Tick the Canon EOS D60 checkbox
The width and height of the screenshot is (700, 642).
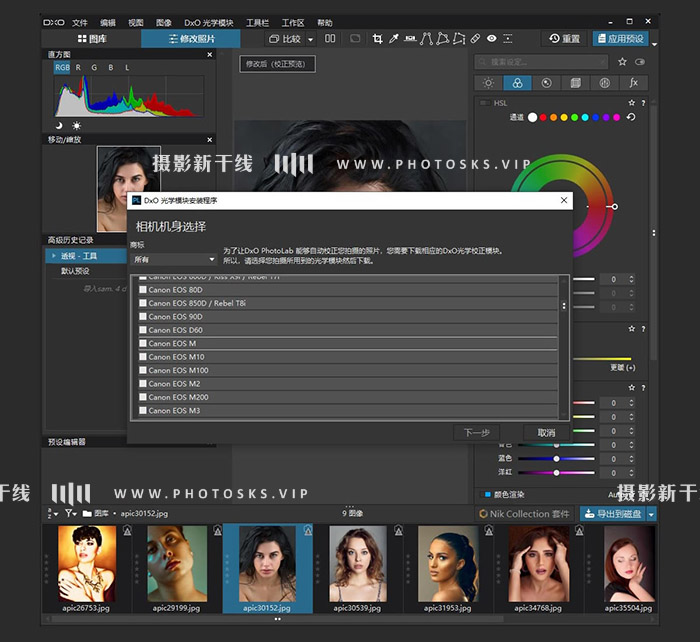[143, 330]
